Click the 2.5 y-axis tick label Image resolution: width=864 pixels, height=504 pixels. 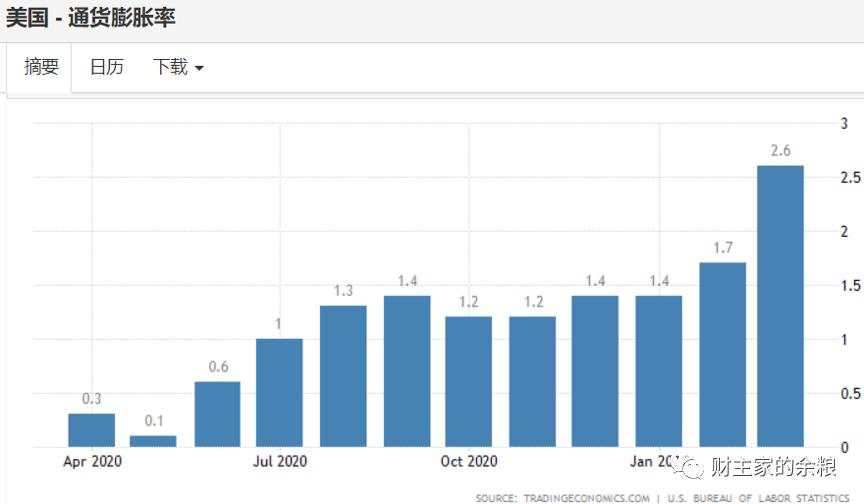850,177
